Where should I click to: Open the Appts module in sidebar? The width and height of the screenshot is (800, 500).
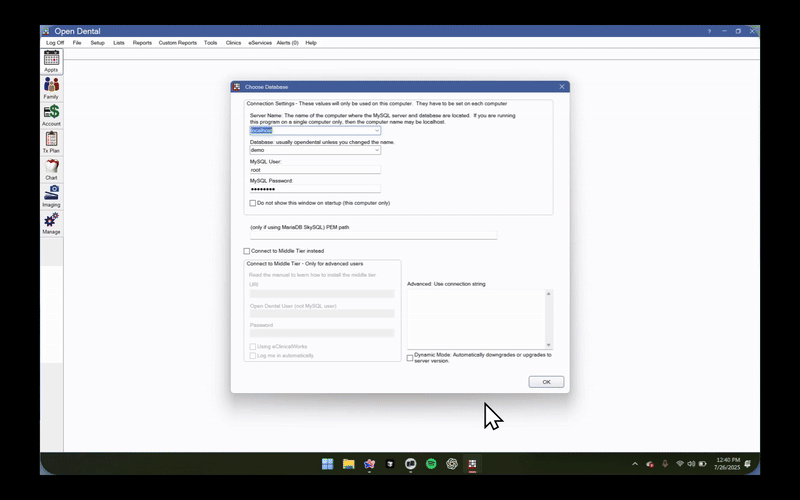51,59
